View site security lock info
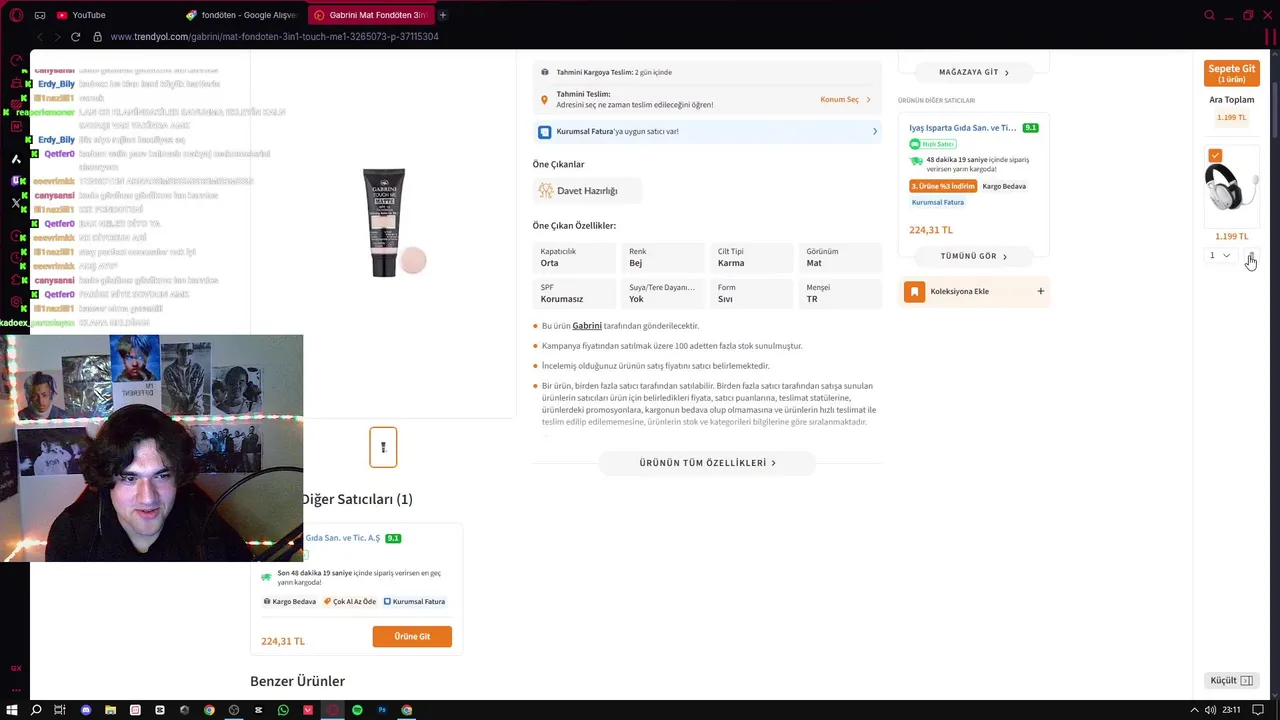The width and height of the screenshot is (1280, 720). tap(97, 37)
